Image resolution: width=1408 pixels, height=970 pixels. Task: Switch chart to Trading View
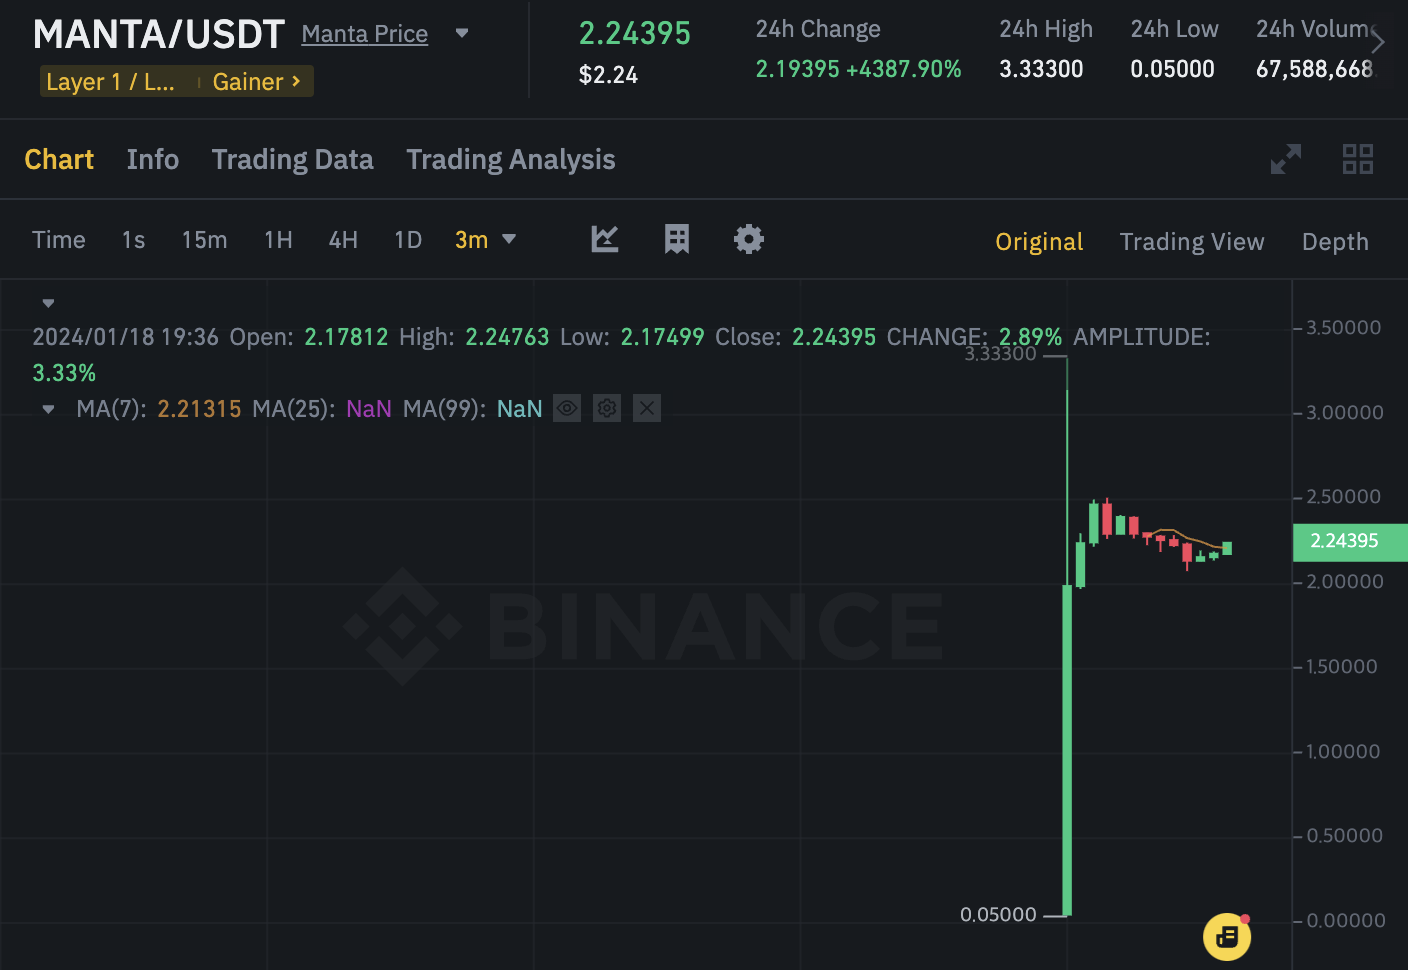(1192, 242)
